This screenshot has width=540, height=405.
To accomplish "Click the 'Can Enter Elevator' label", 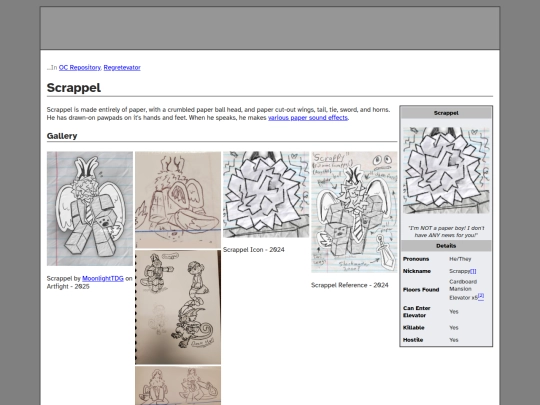I will pyautogui.click(x=417, y=312).
